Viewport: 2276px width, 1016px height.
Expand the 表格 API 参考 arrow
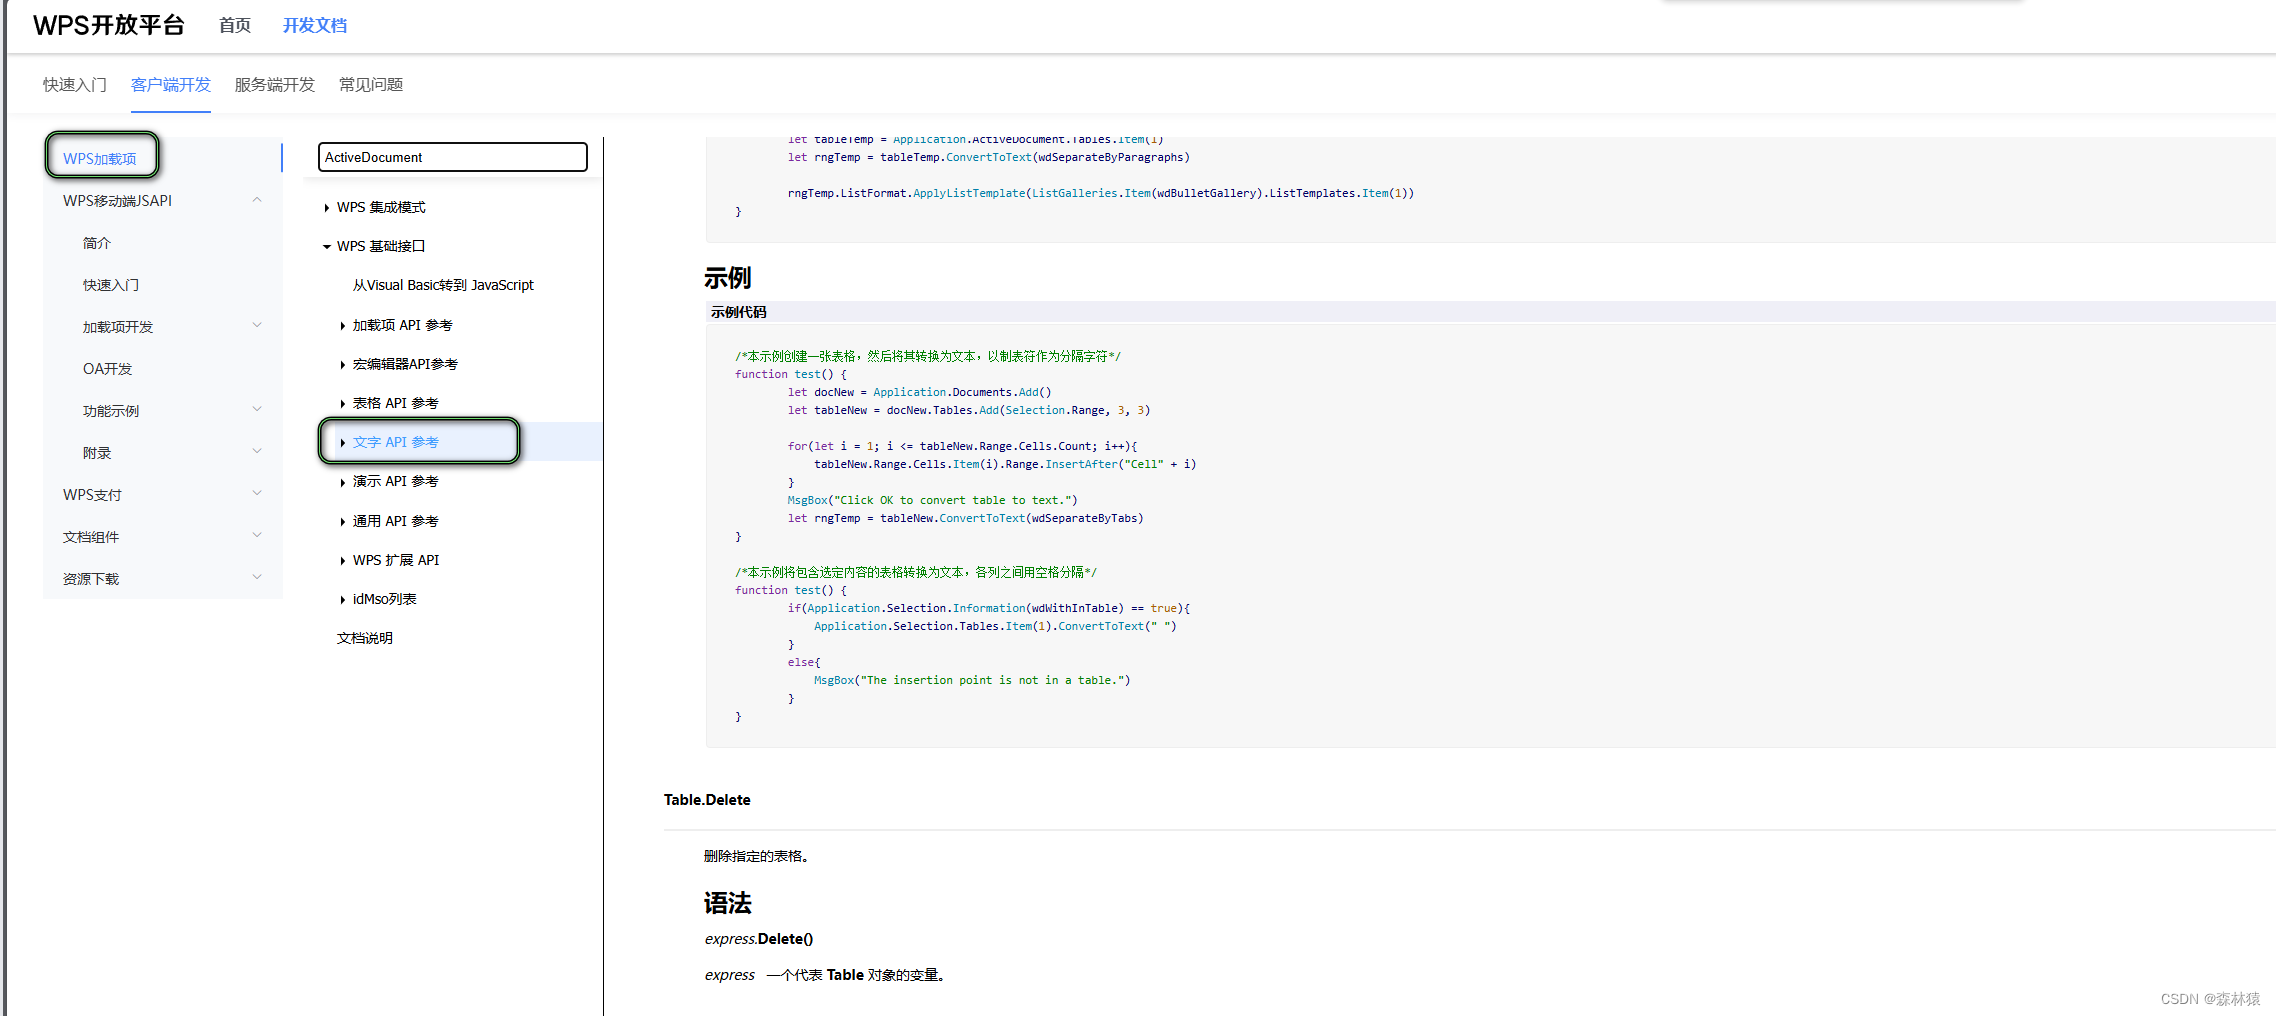pos(342,404)
